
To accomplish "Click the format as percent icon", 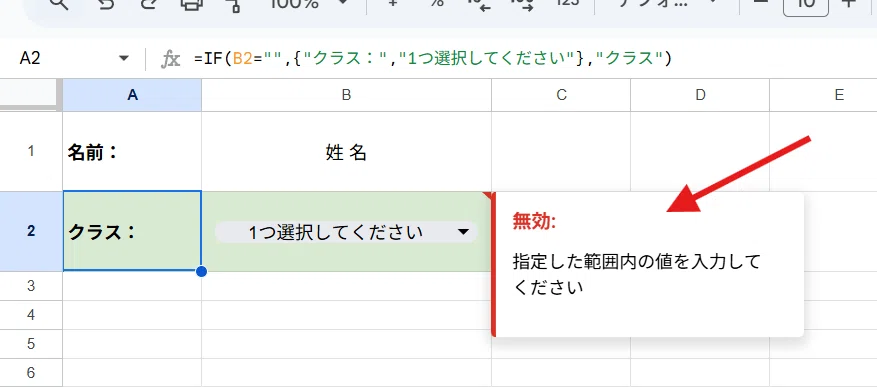I will 437,3.
